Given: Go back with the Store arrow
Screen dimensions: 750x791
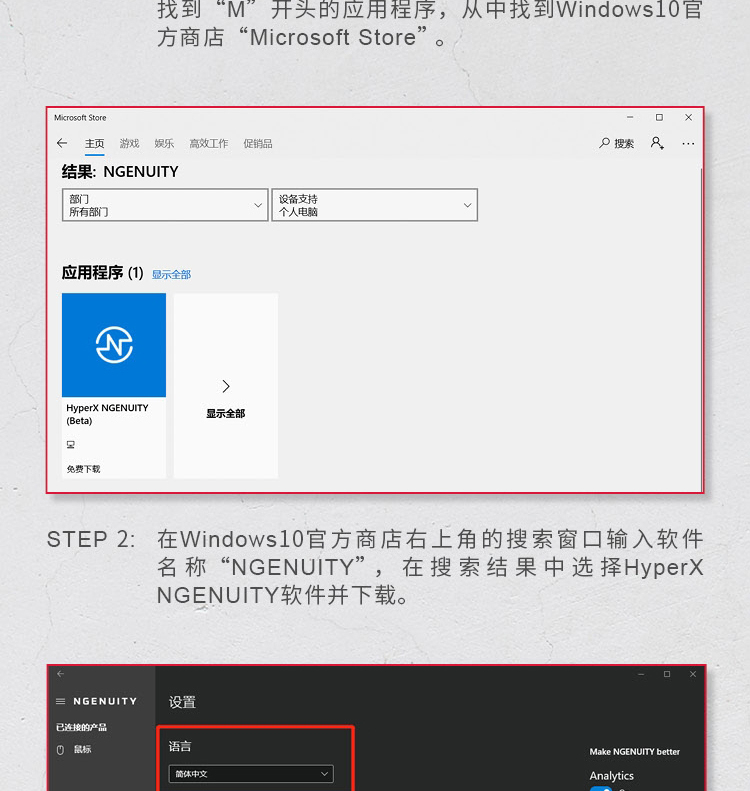Looking at the screenshot, I should tap(62, 143).
